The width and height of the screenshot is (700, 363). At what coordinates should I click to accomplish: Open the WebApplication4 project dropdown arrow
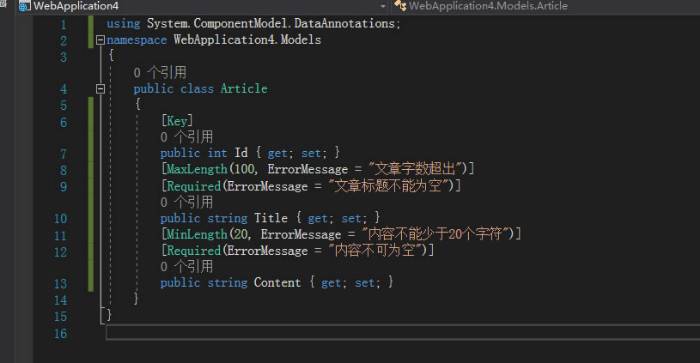(383, 6)
